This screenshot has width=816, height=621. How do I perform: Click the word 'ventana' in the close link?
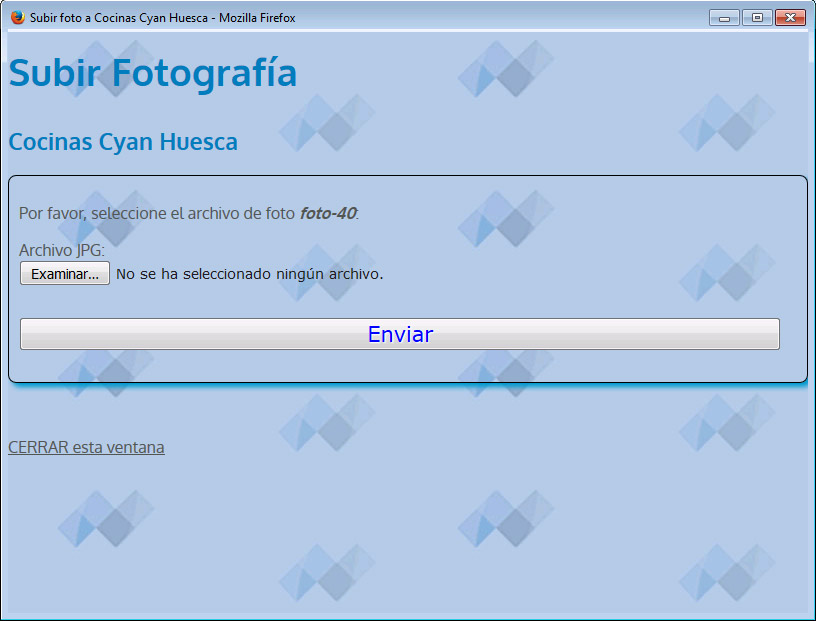(133, 447)
